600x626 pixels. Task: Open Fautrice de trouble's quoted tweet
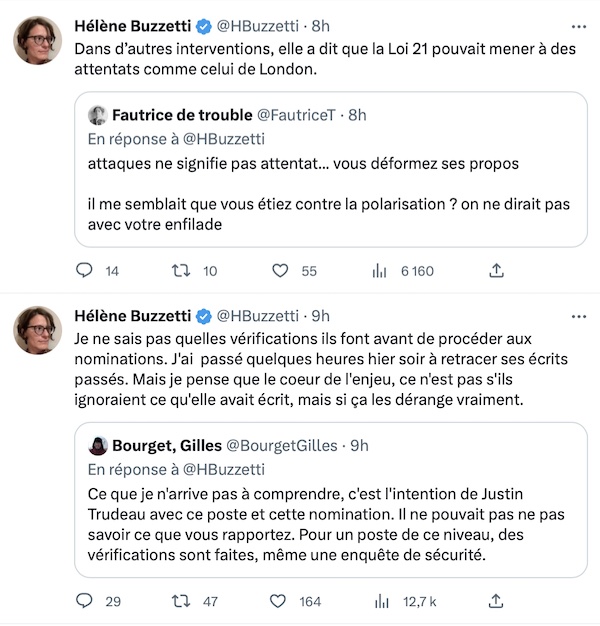331,169
